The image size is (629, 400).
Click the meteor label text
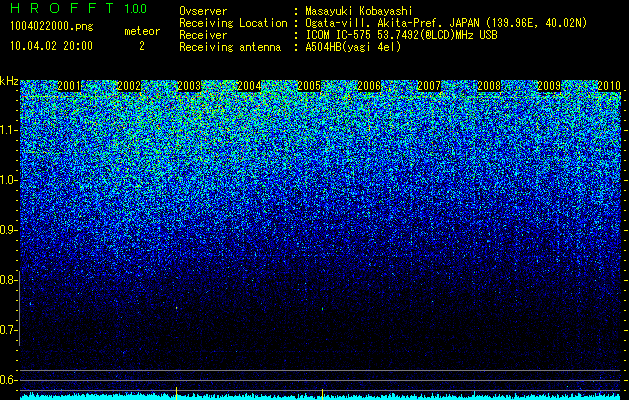(x=142, y=31)
